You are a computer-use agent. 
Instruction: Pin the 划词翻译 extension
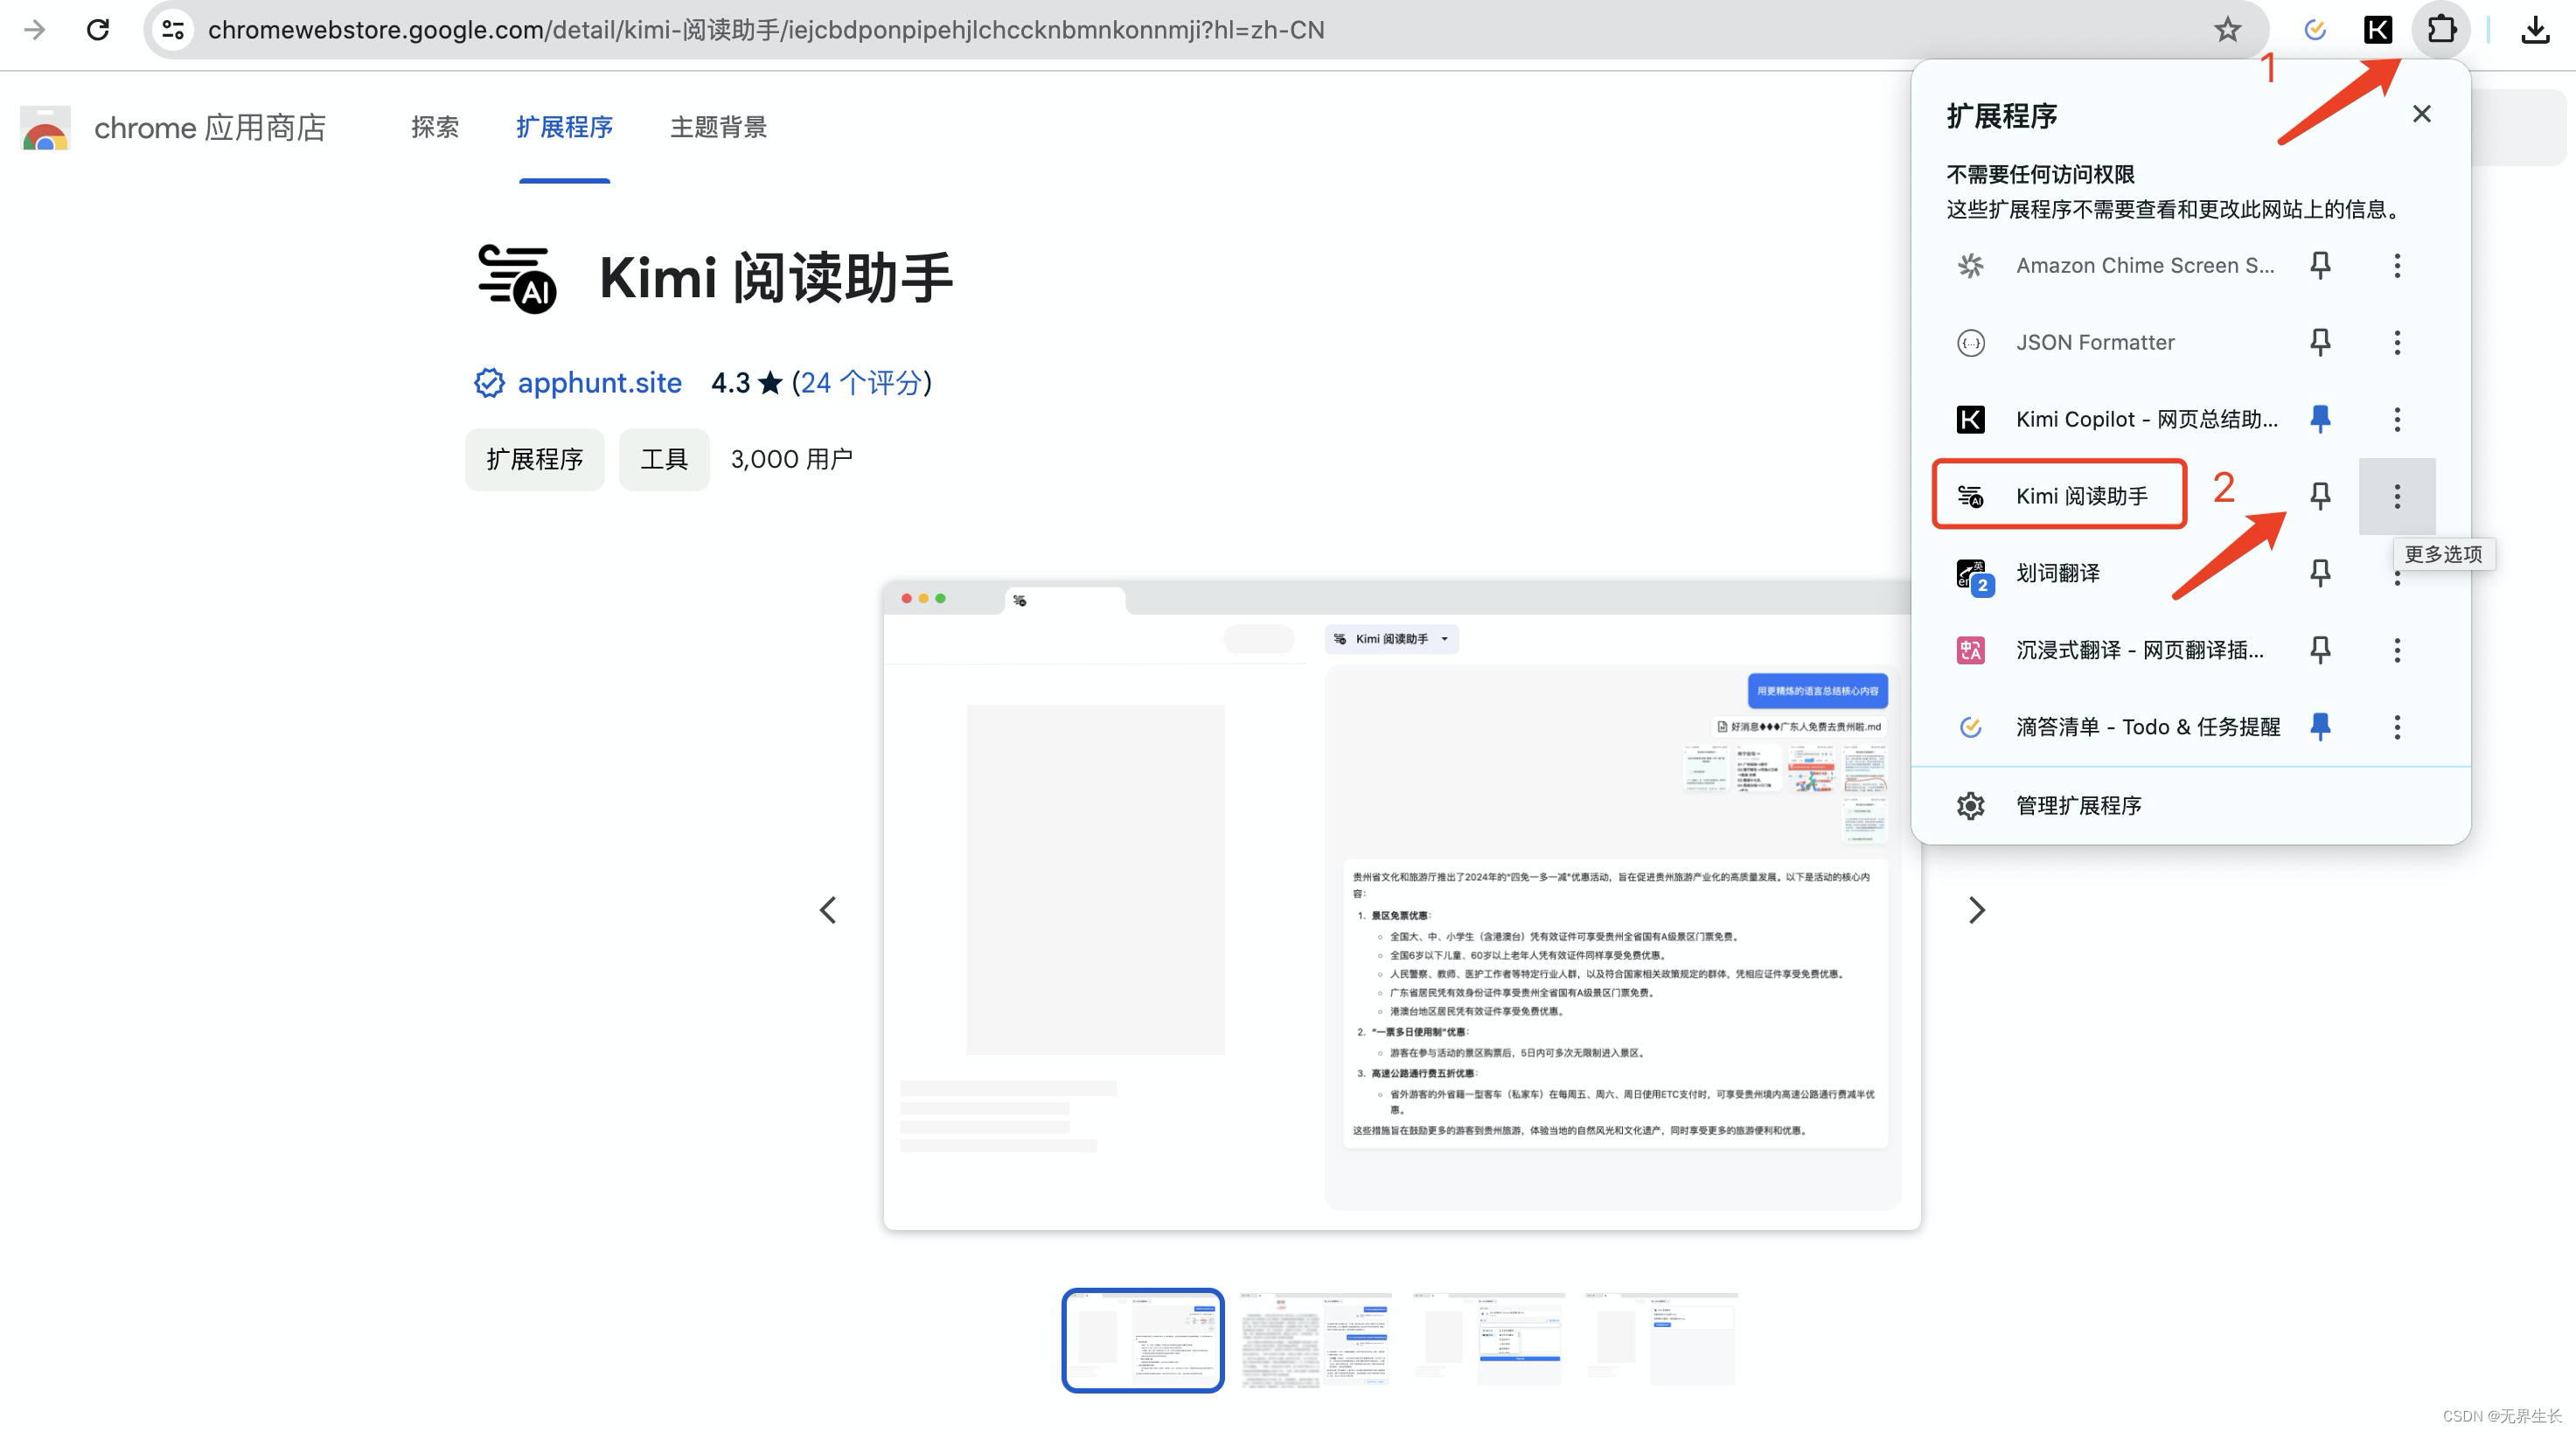tap(2320, 573)
